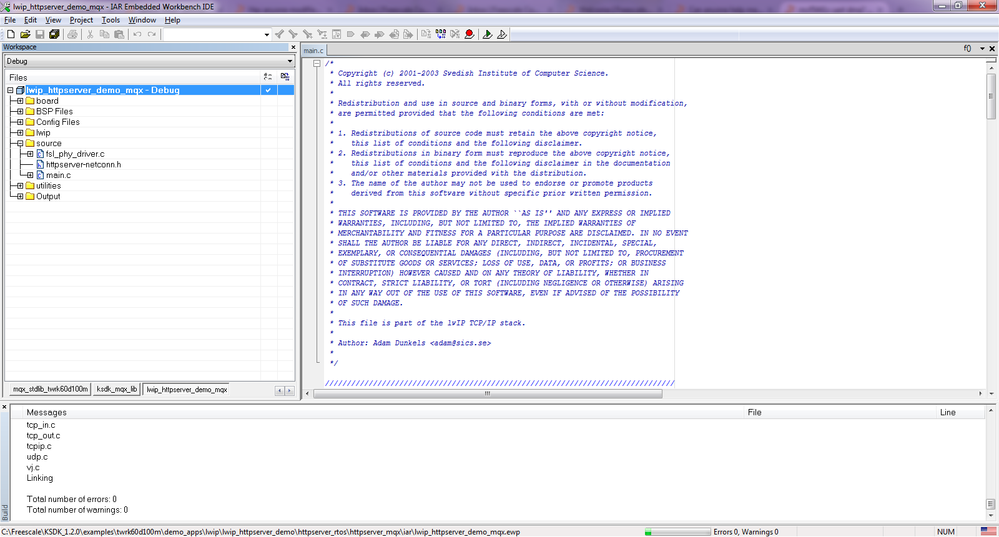
Task: Create a new document with the New icon
Action: click(11, 34)
